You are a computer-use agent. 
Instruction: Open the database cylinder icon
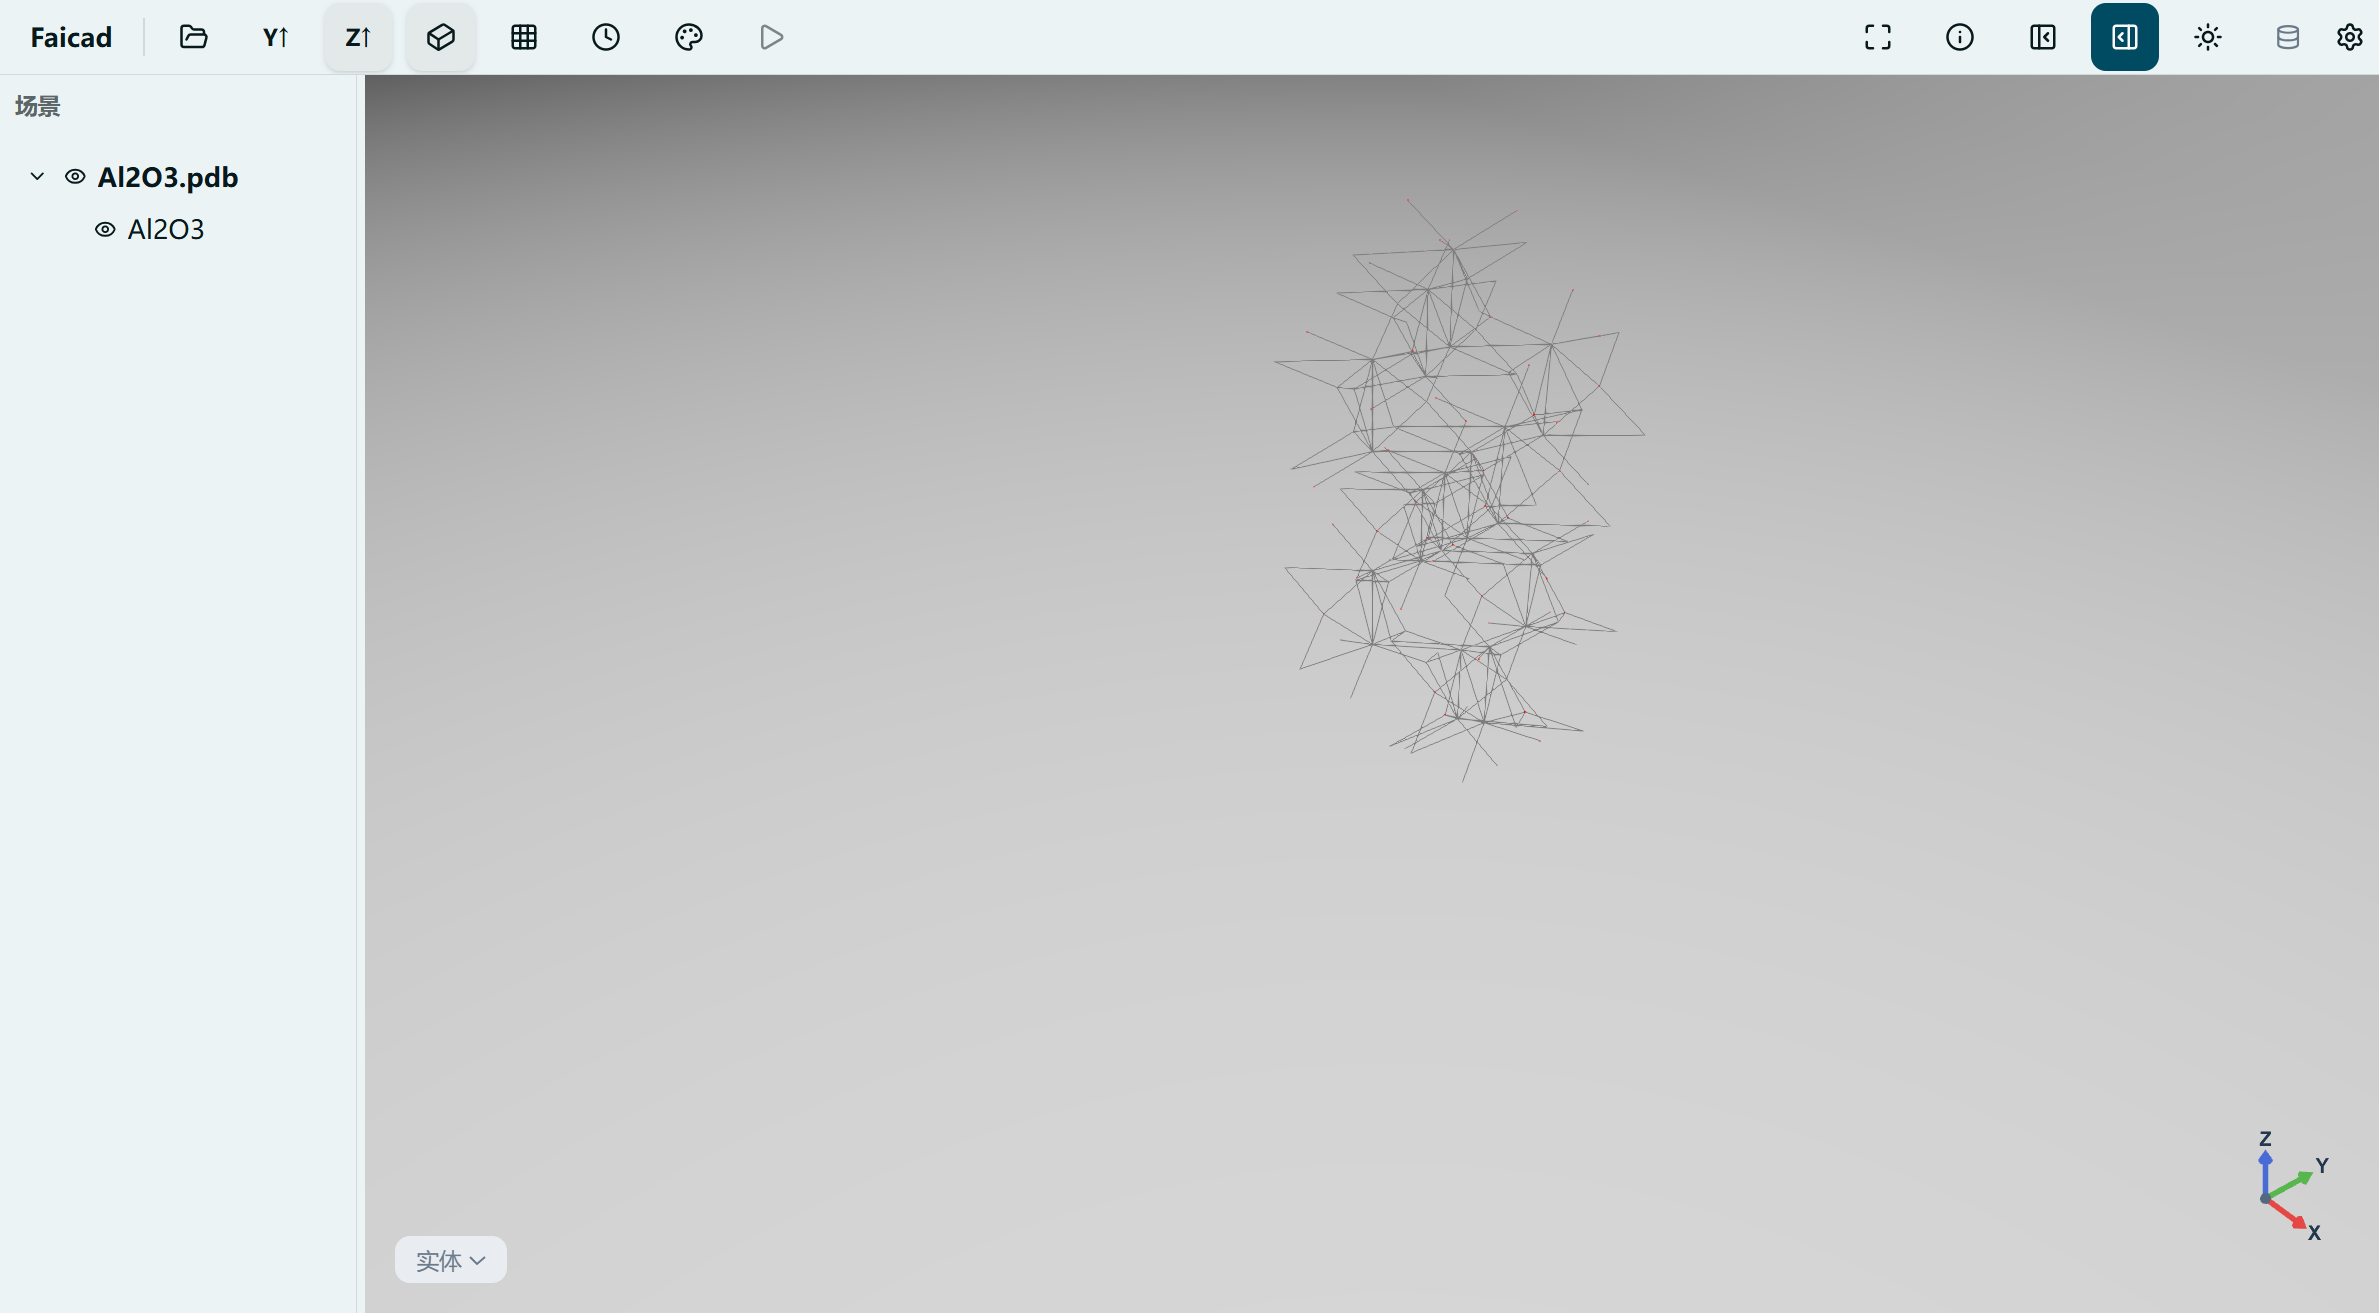[x=2288, y=37]
